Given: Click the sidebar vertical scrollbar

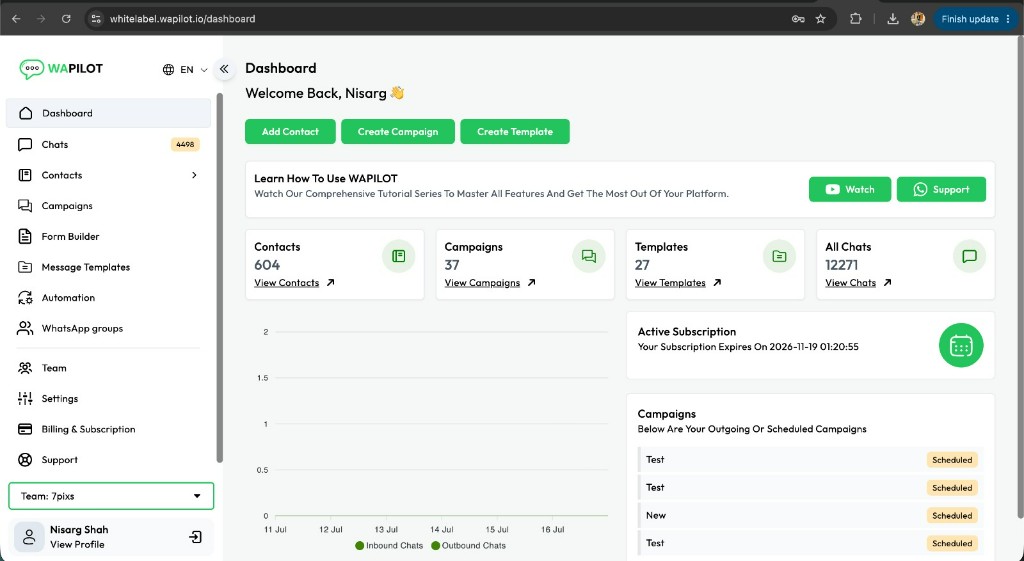Looking at the screenshot, I should click(219, 278).
